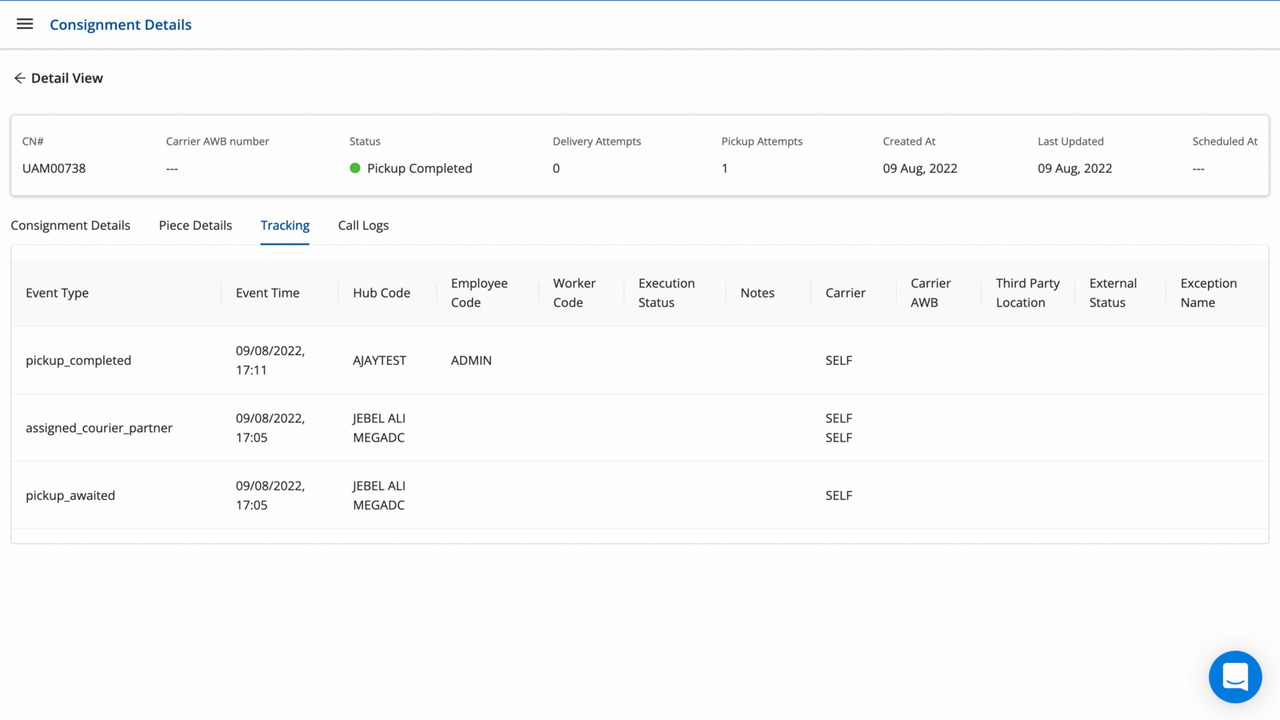The image size is (1280, 720).
Task: Open the chat support bubble
Action: 1235,677
